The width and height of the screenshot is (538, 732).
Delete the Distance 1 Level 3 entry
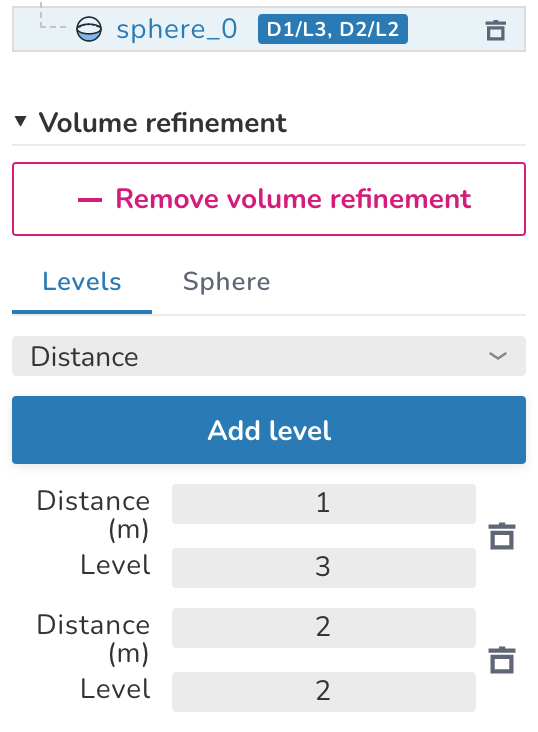502,536
